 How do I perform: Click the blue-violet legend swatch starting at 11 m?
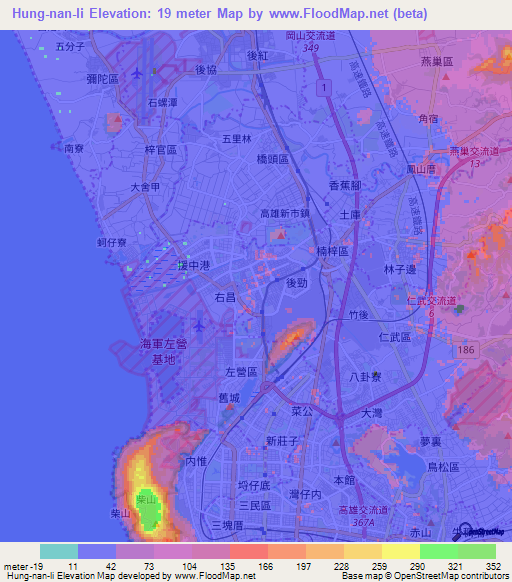(97, 552)
